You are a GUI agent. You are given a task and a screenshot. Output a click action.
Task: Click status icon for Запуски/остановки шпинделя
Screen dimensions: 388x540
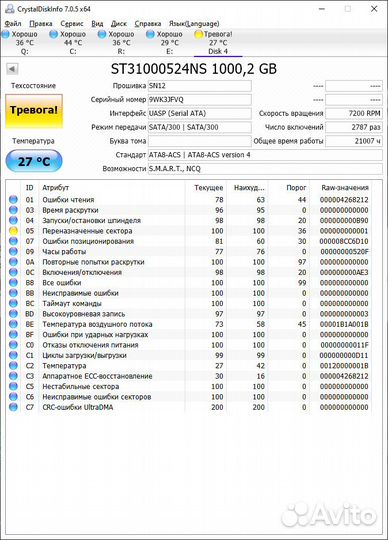coord(13,220)
